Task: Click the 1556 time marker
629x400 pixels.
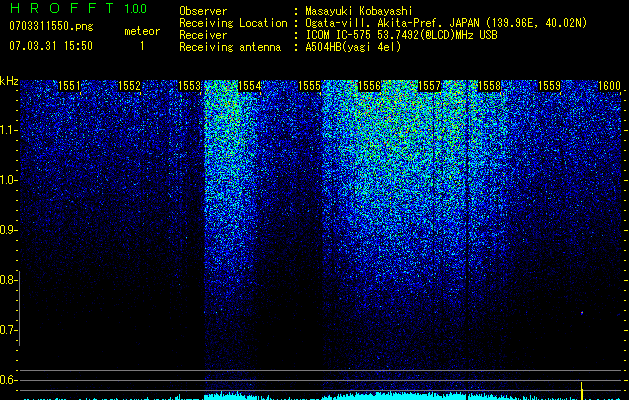Action: pos(369,86)
